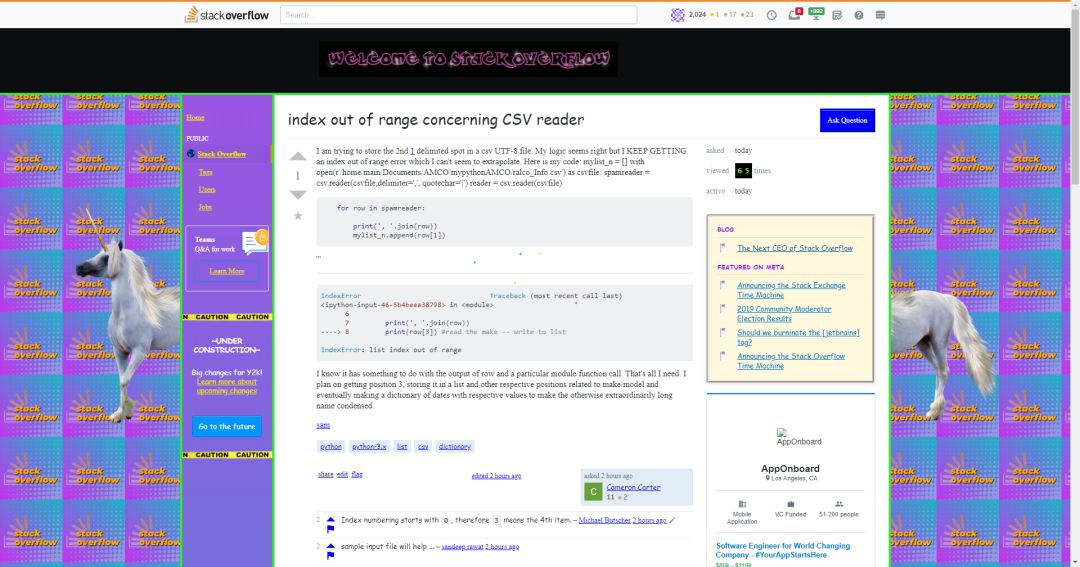Open the review queues icon in top bar
The height and width of the screenshot is (567, 1080).
tap(837, 15)
